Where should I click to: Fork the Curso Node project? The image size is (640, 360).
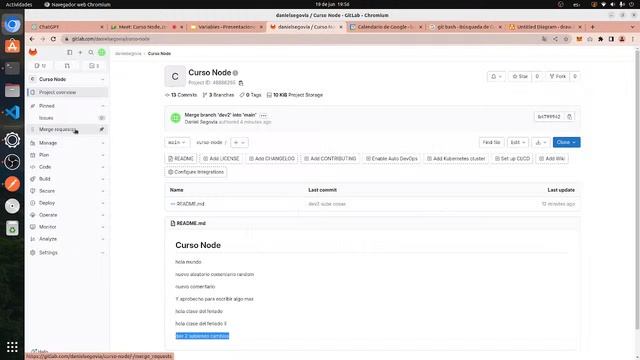tap(558, 76)
